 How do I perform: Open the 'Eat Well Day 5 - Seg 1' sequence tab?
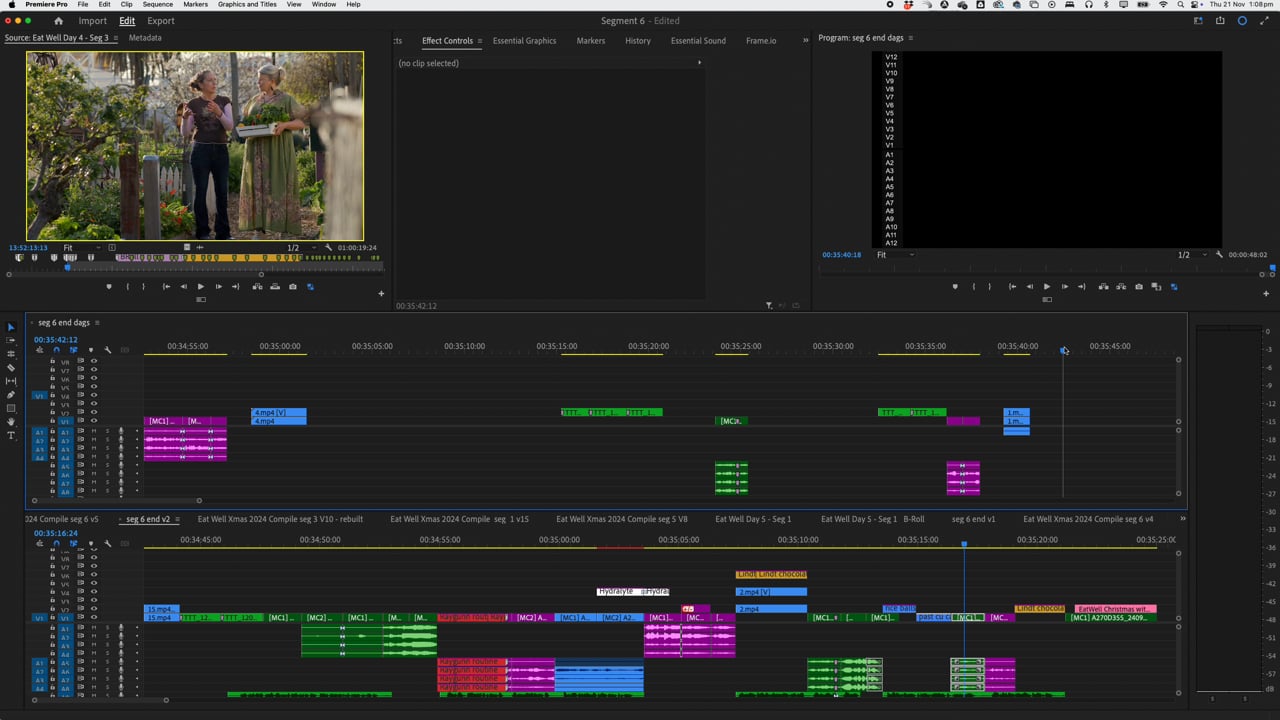point(752,519)
